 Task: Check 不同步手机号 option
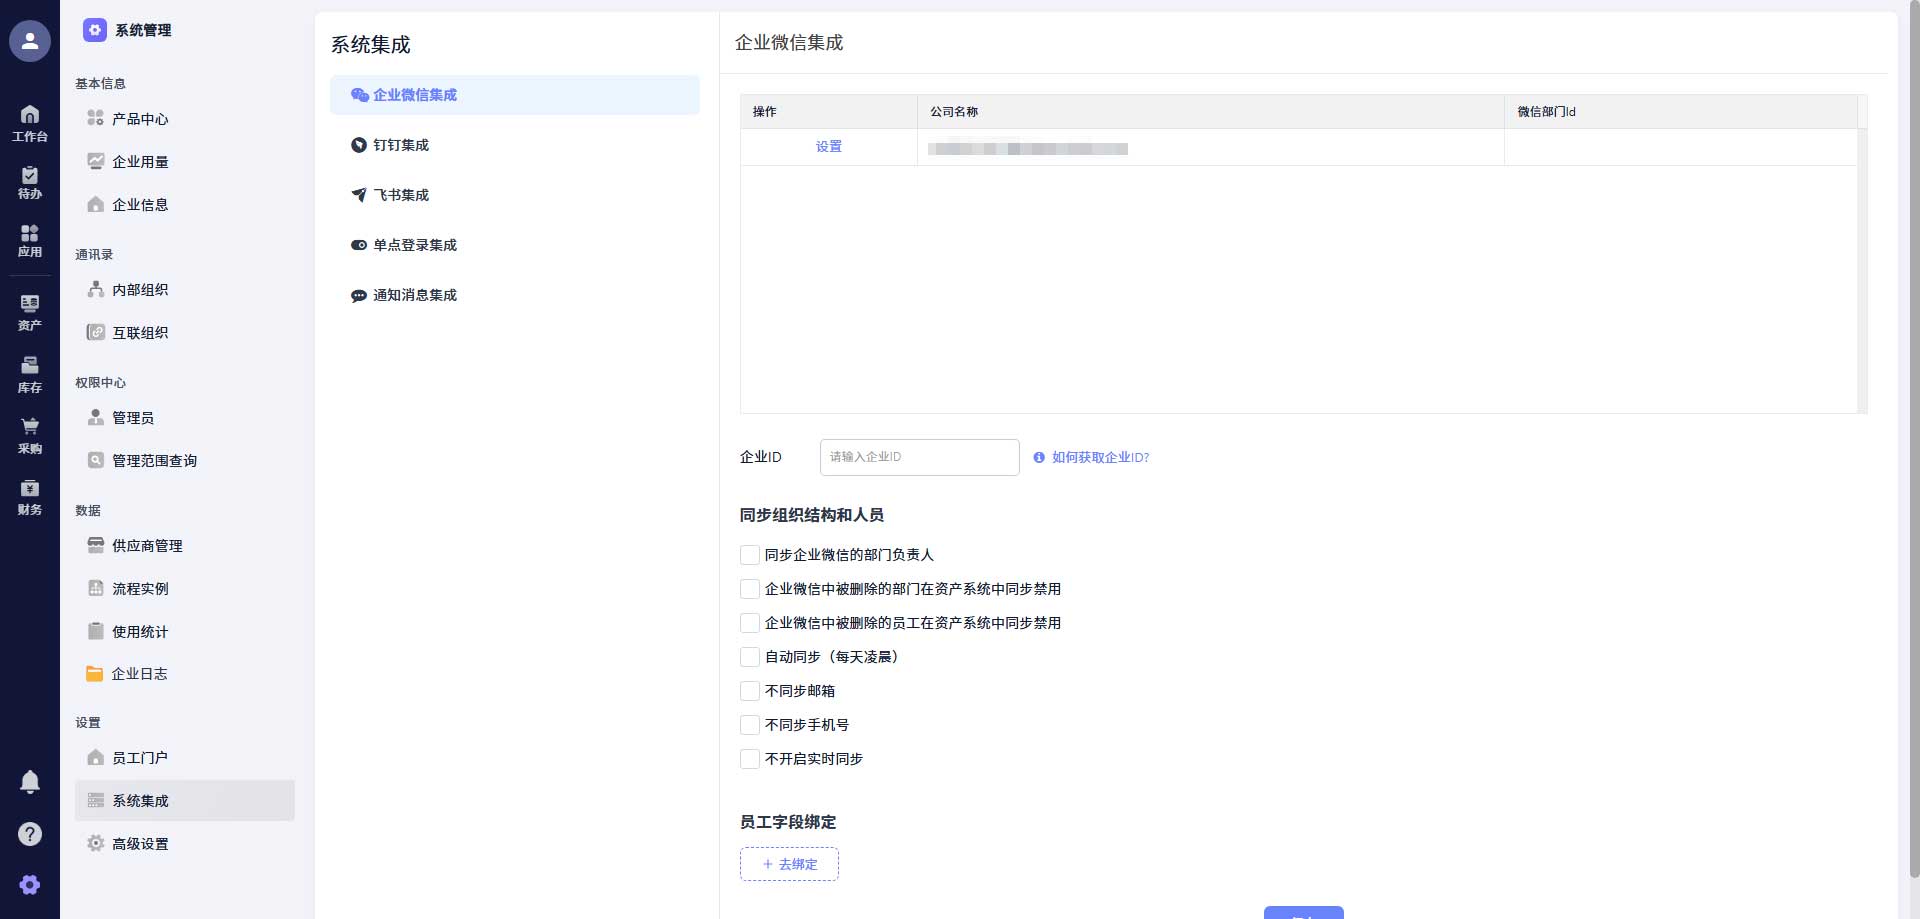(x=750, y=725)
